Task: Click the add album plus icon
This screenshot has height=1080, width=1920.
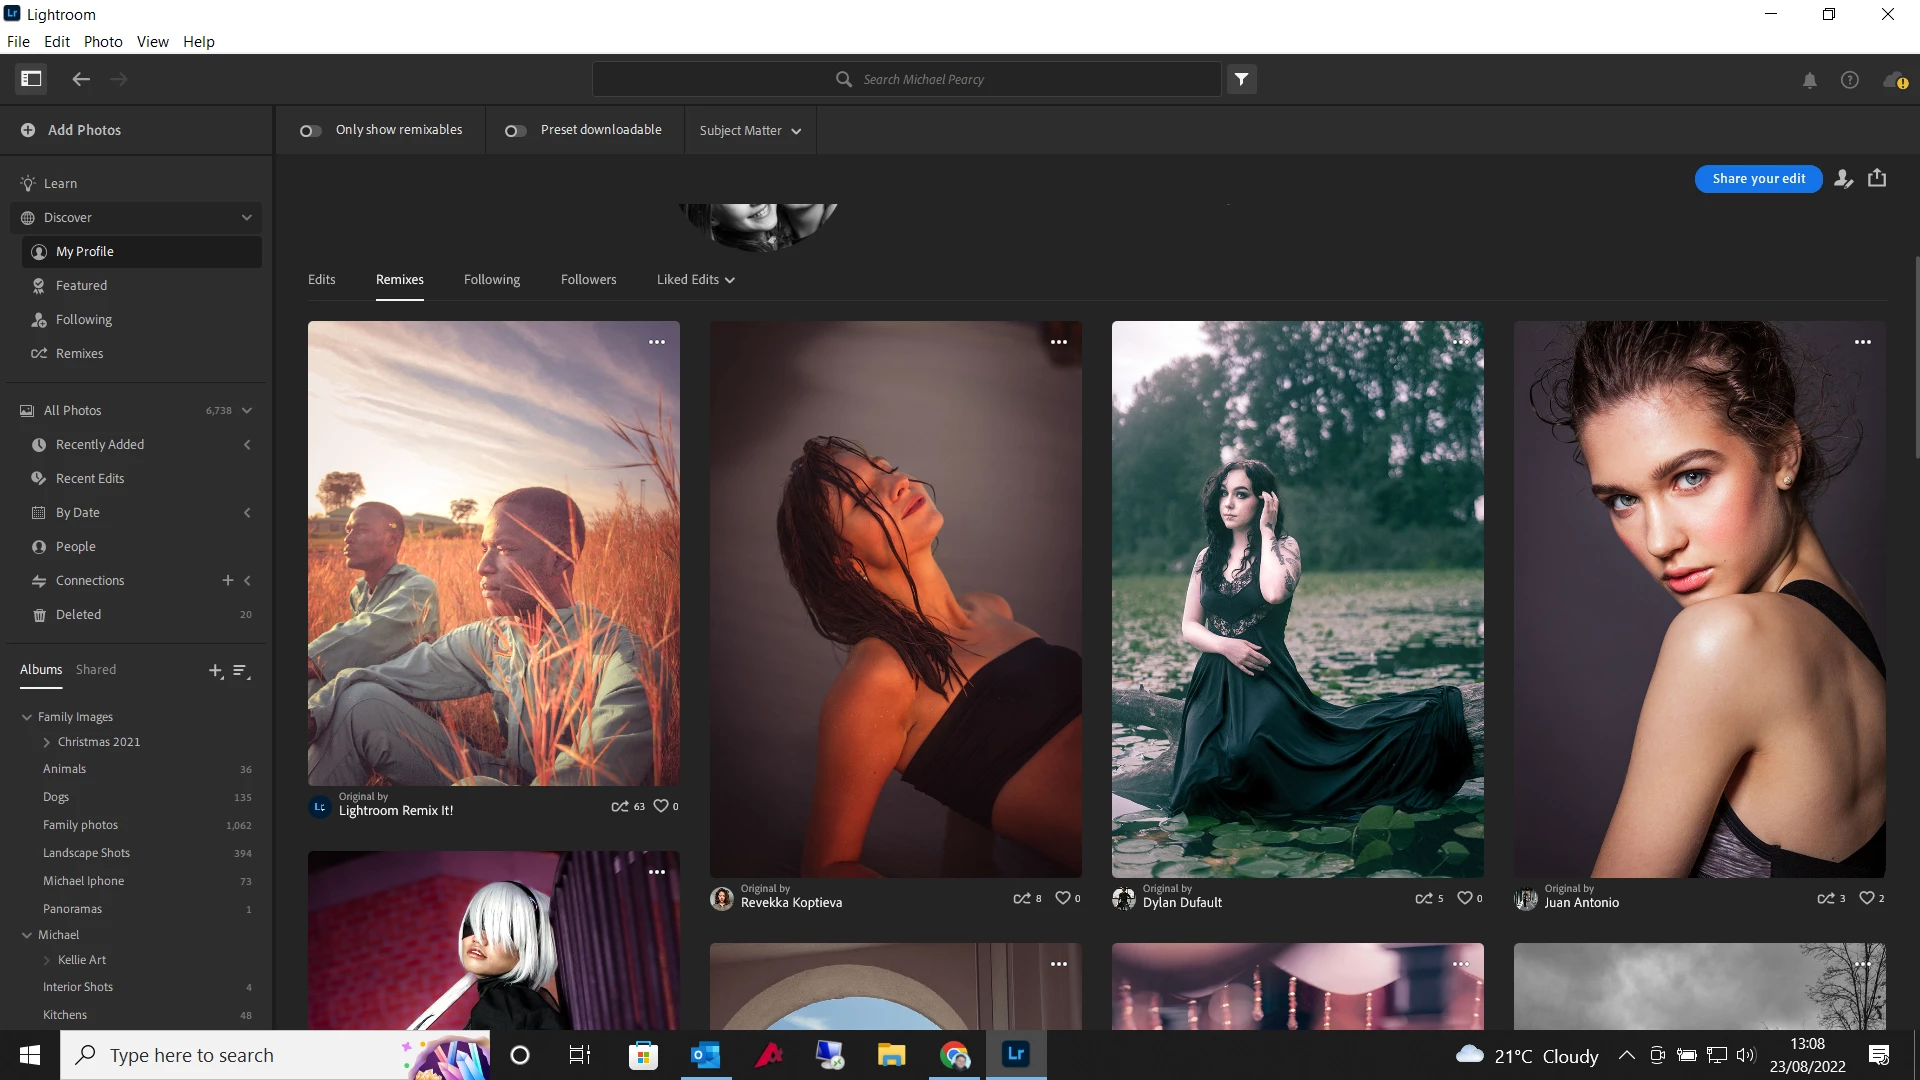Action: click(x=215, y=671)
